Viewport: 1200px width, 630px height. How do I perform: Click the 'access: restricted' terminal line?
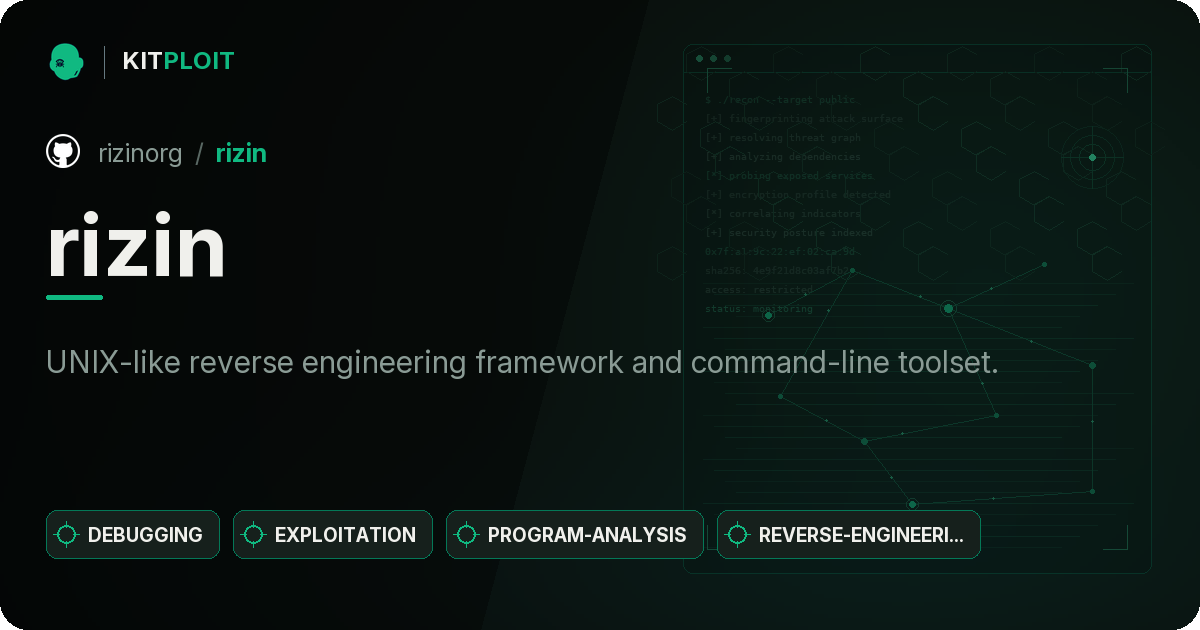point(759,290)
